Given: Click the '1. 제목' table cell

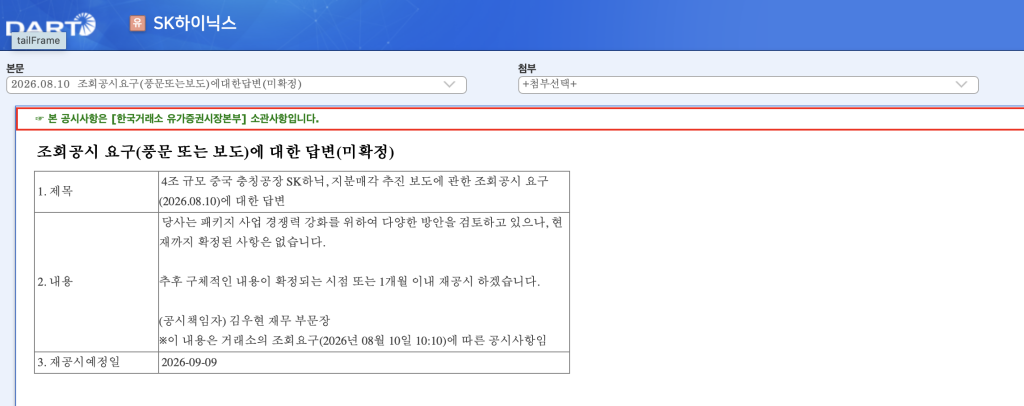Looking at the screenshot, I should click(96, 191).
